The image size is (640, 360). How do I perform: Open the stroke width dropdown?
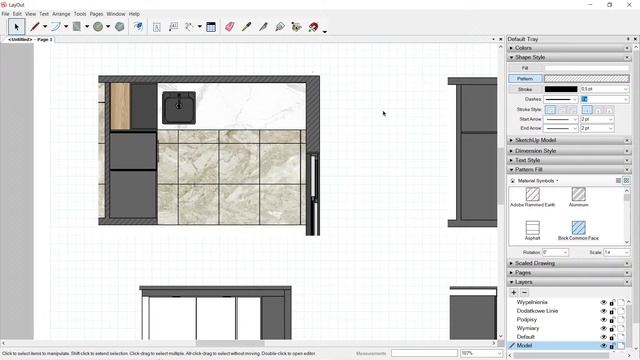(625, 89)
